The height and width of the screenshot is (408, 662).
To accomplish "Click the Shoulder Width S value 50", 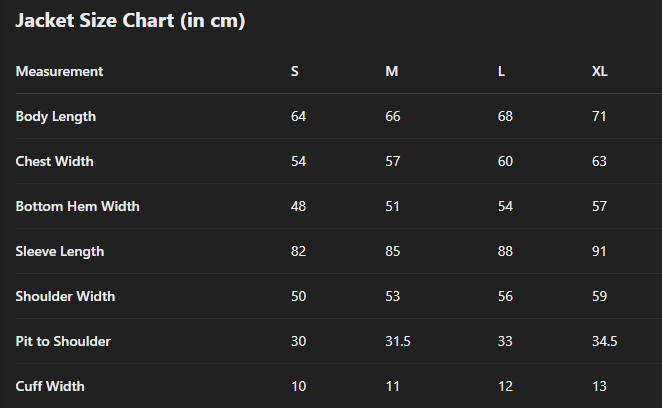I will 298,296.
